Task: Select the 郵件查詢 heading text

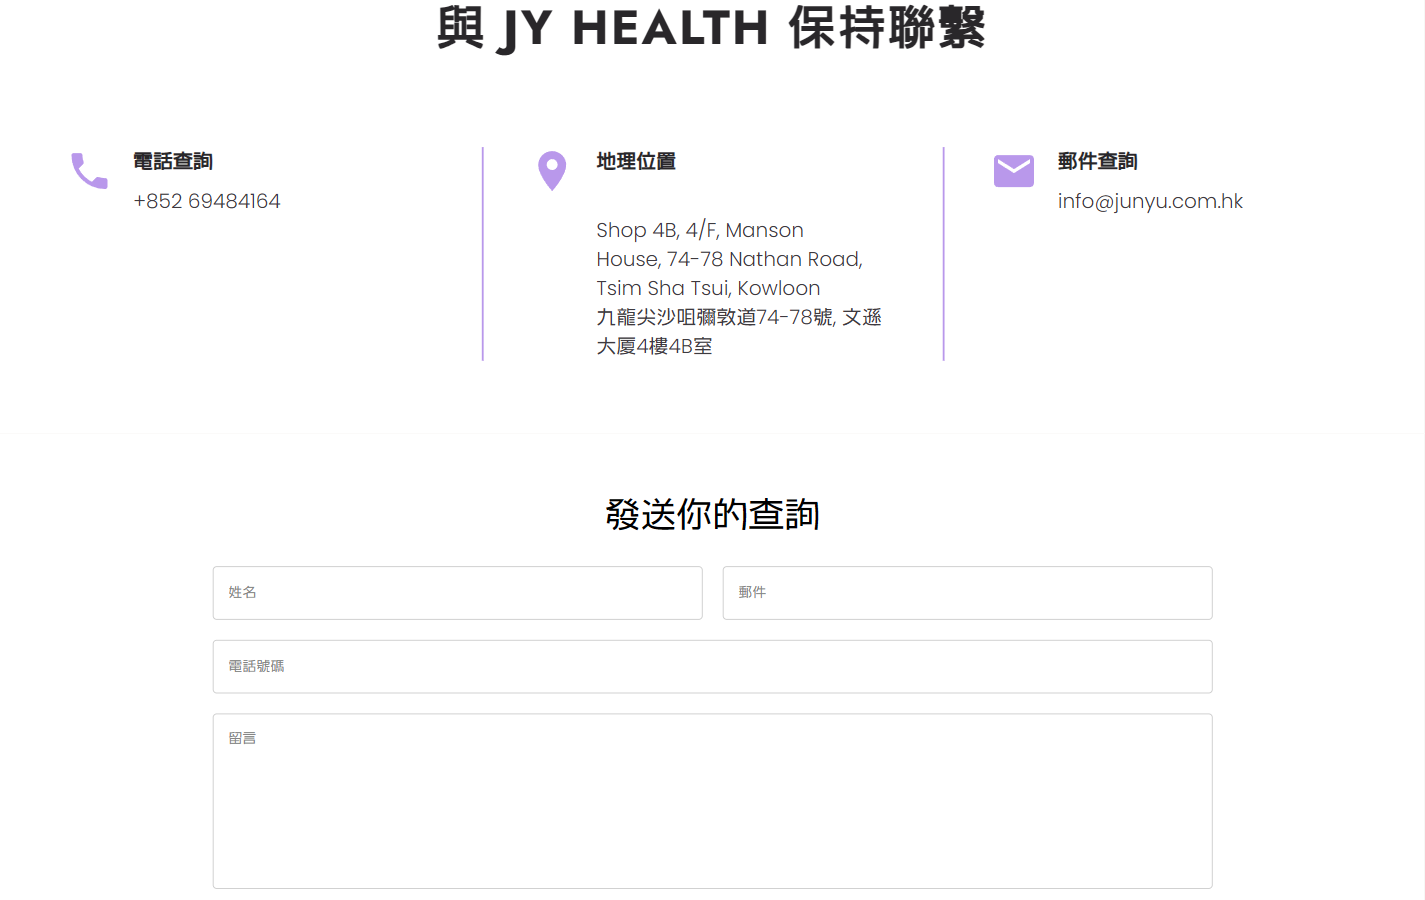Action: [1098, 161]
